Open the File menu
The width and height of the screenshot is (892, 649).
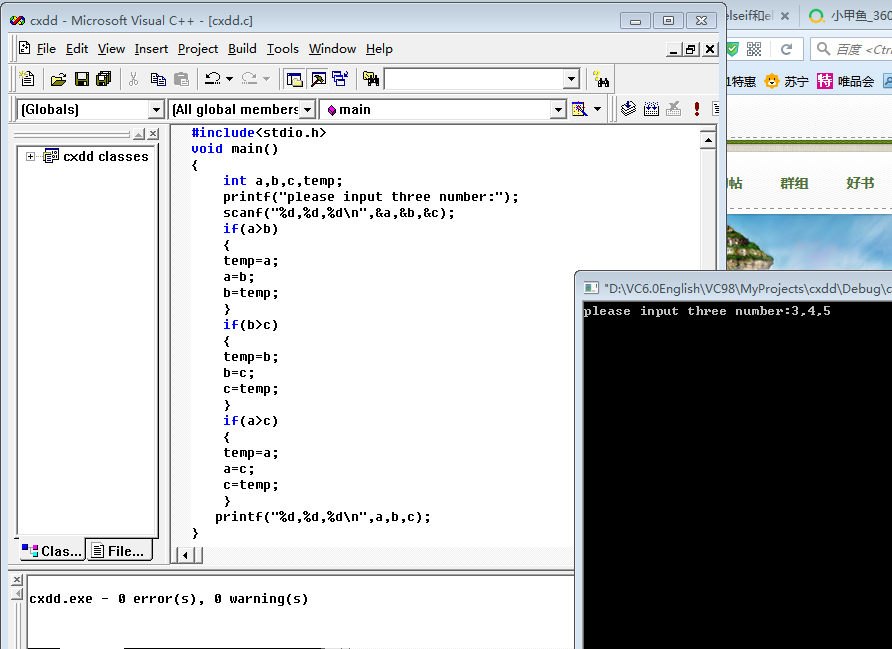pos(46,49)
